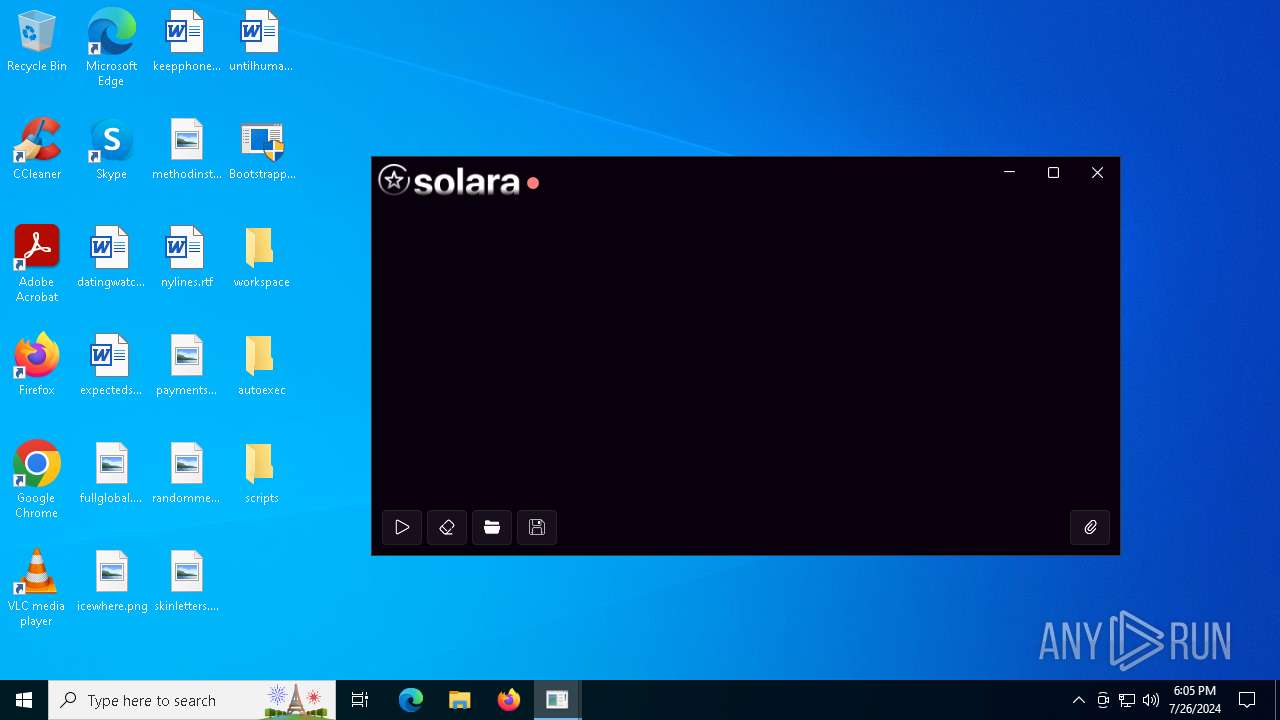The image size is (1280, 720).
Task: Launch Edge from the taskbar
Action: [x=411, y=700]
